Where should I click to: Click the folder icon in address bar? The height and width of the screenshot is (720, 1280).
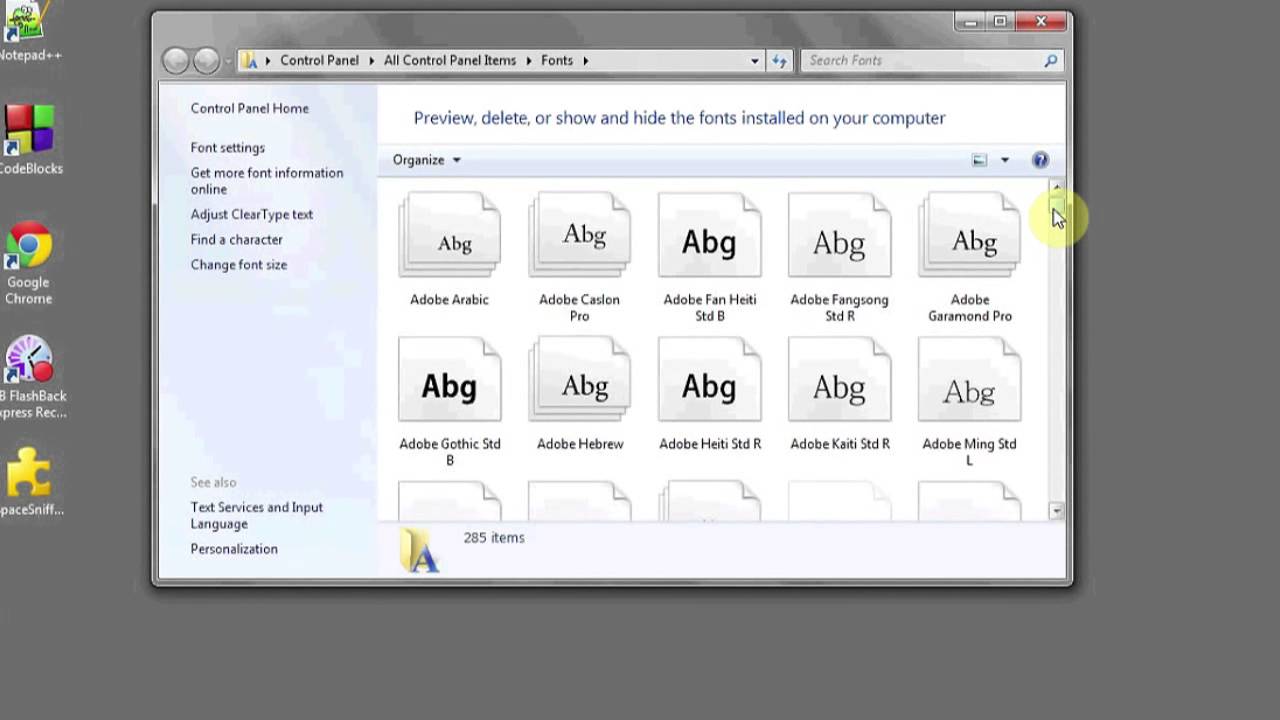pos(249,61)
